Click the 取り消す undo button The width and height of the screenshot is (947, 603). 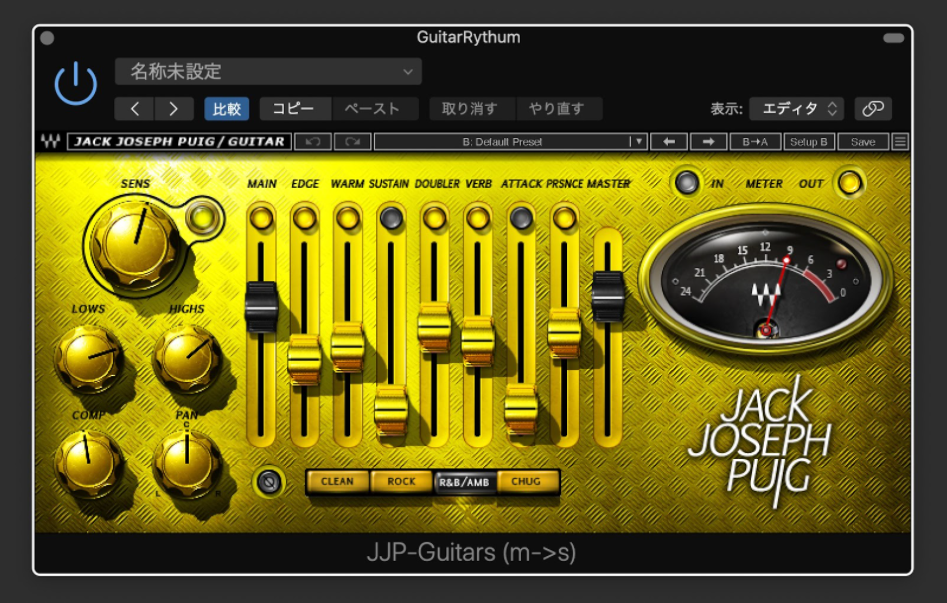coord(472,109)
